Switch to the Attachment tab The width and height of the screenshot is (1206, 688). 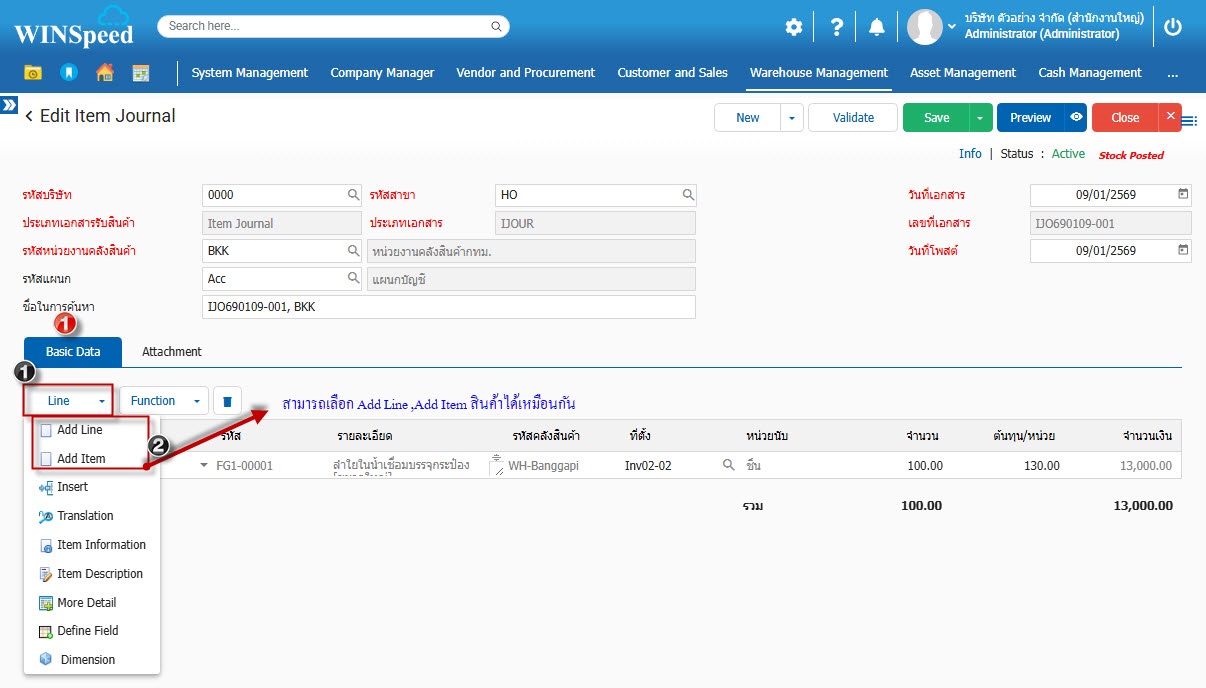[171, 352]
